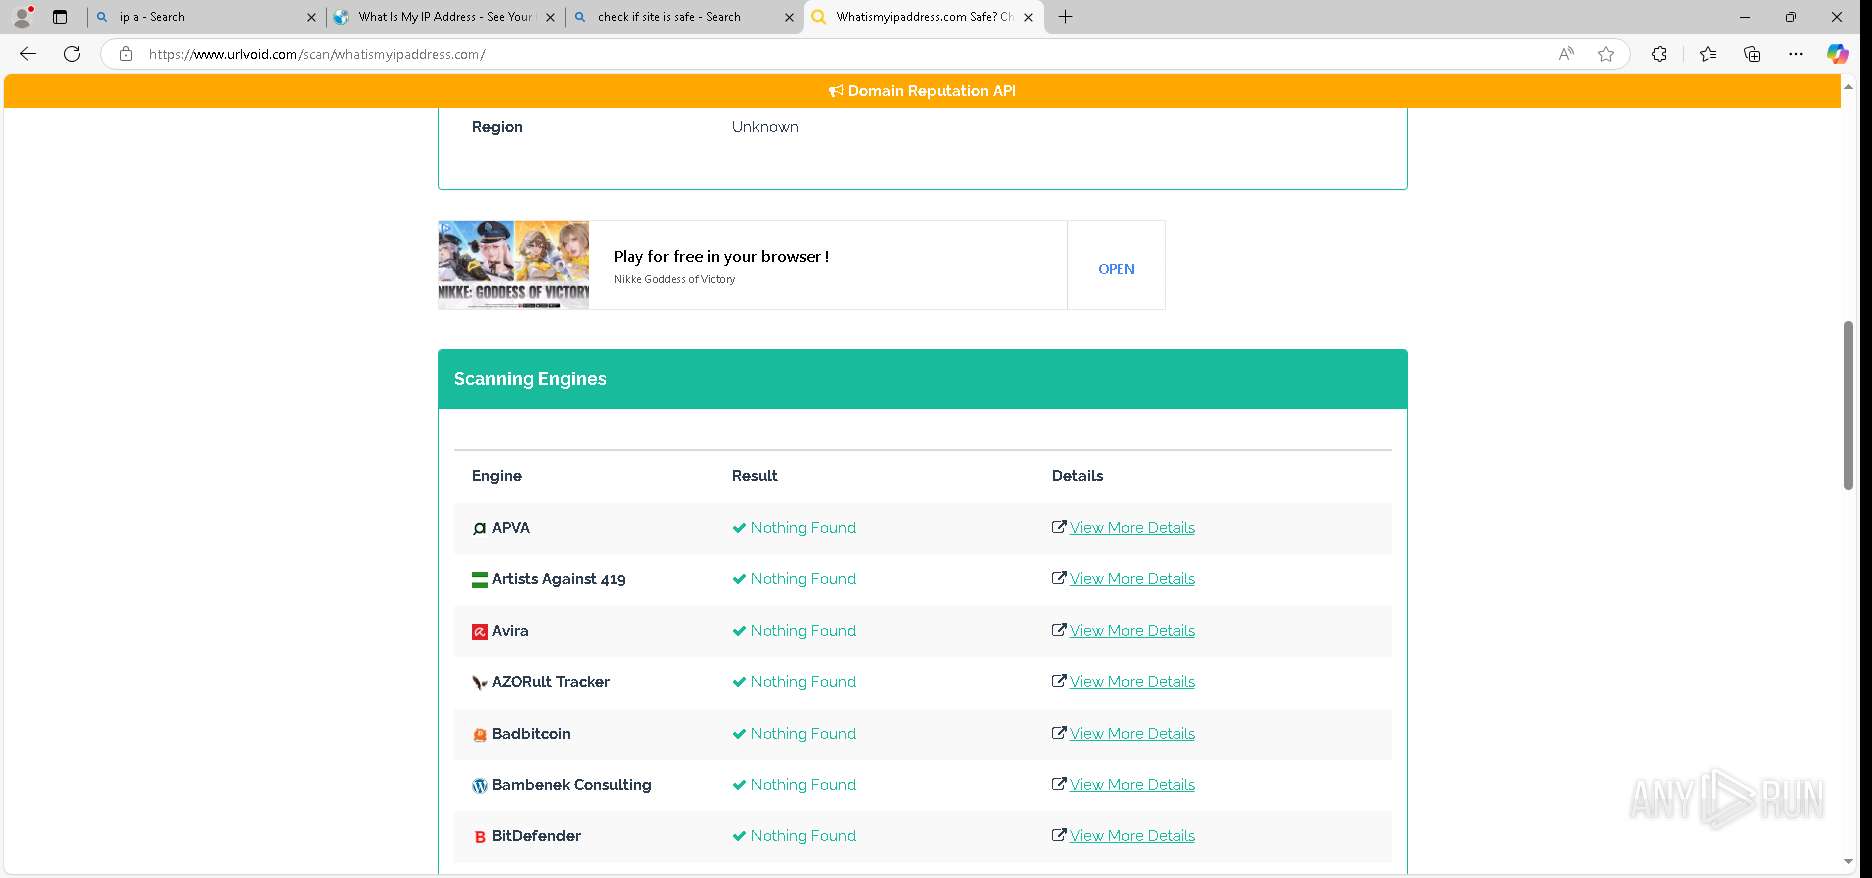
Task: Click the external link icon in Avira row
Action: 1059,630
